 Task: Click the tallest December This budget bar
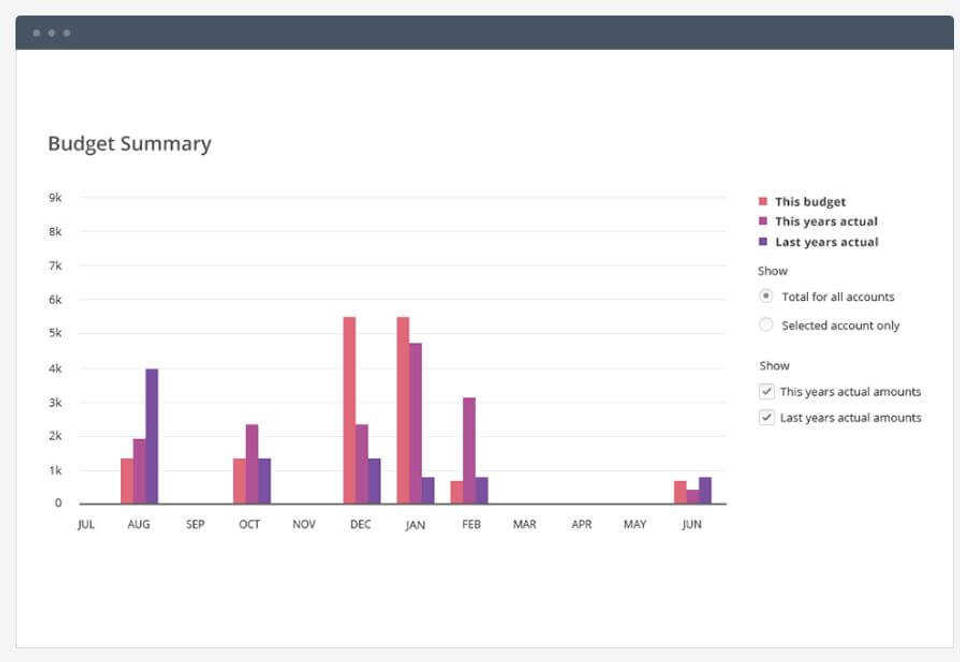click(349, 410)
